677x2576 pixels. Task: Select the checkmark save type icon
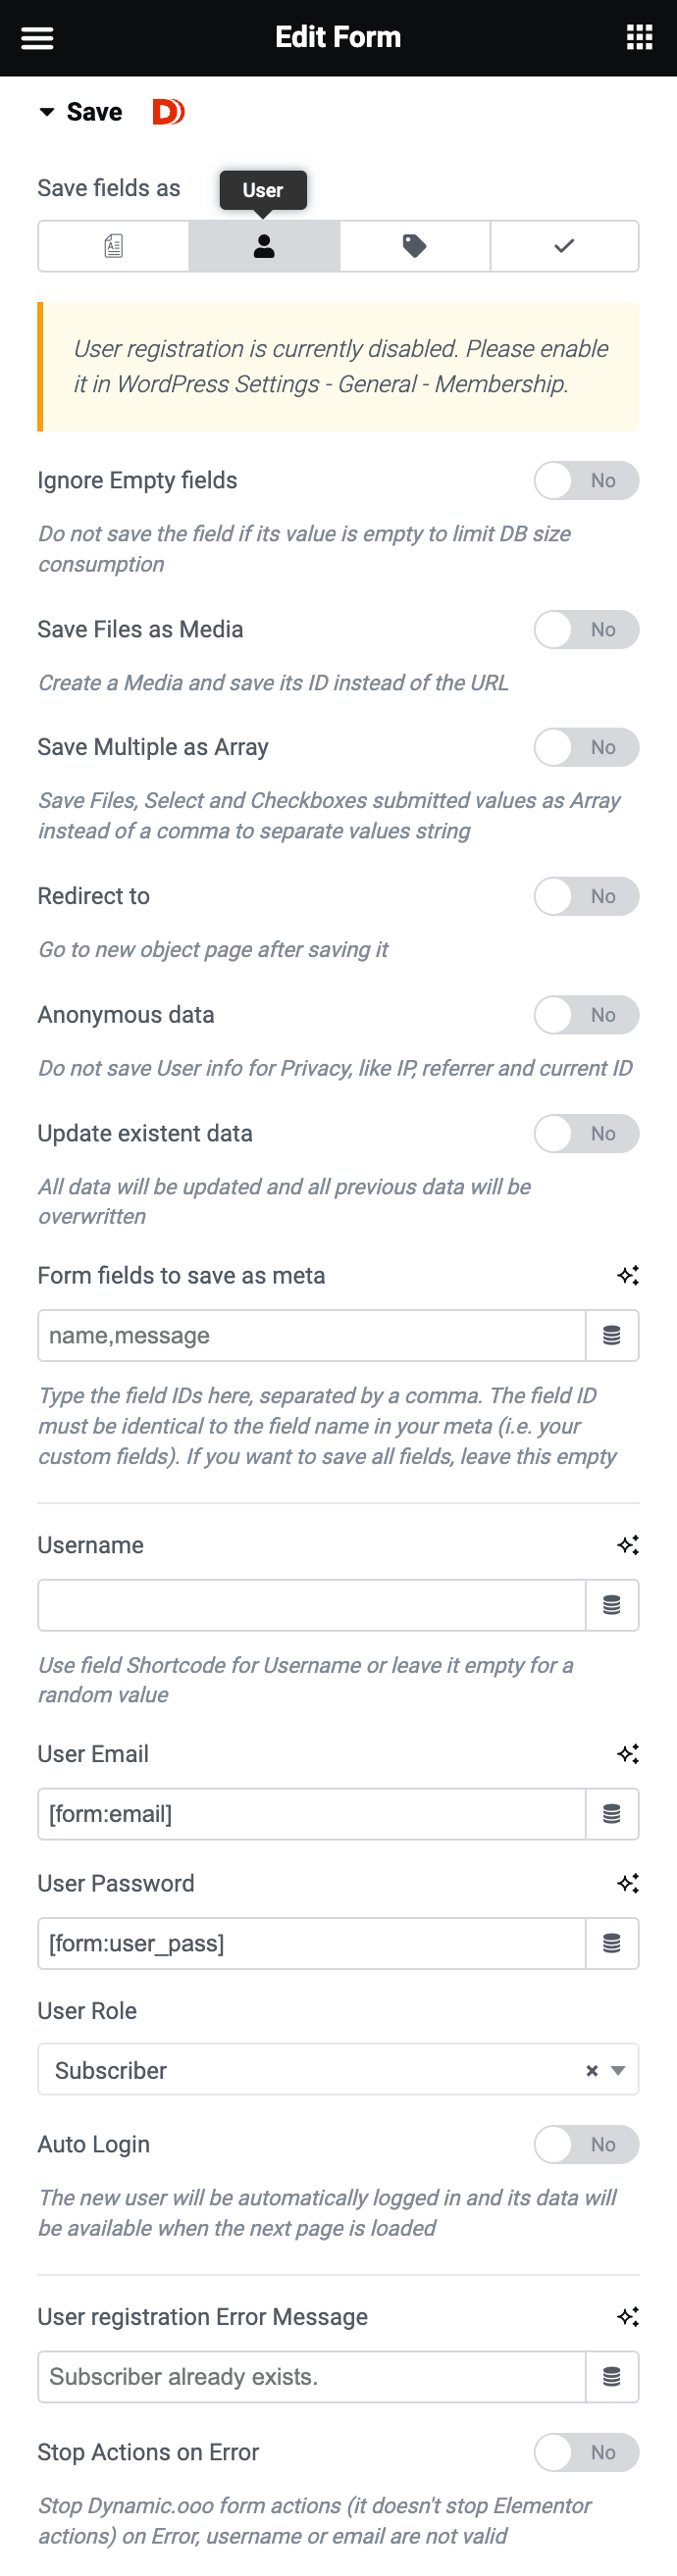point(563,245)
